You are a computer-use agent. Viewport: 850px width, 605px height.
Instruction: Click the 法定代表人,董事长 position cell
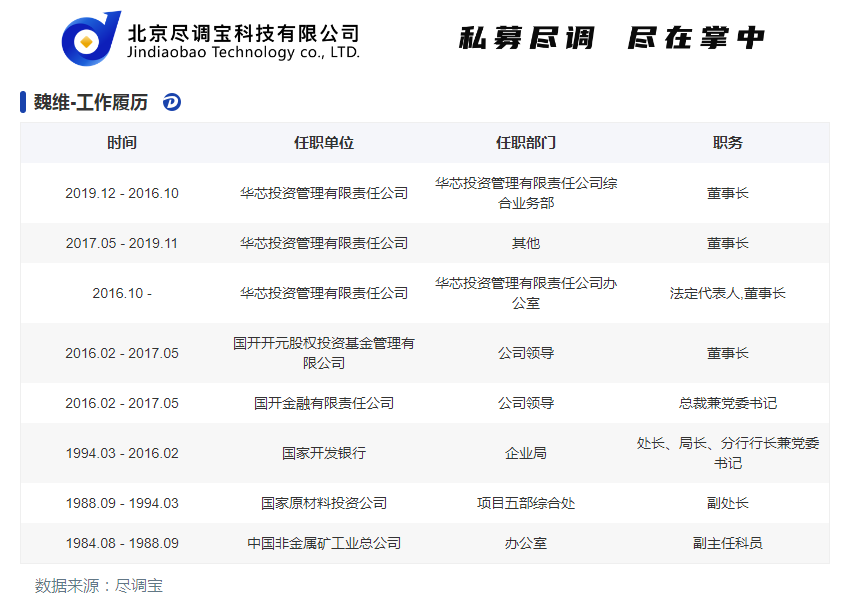728,293
